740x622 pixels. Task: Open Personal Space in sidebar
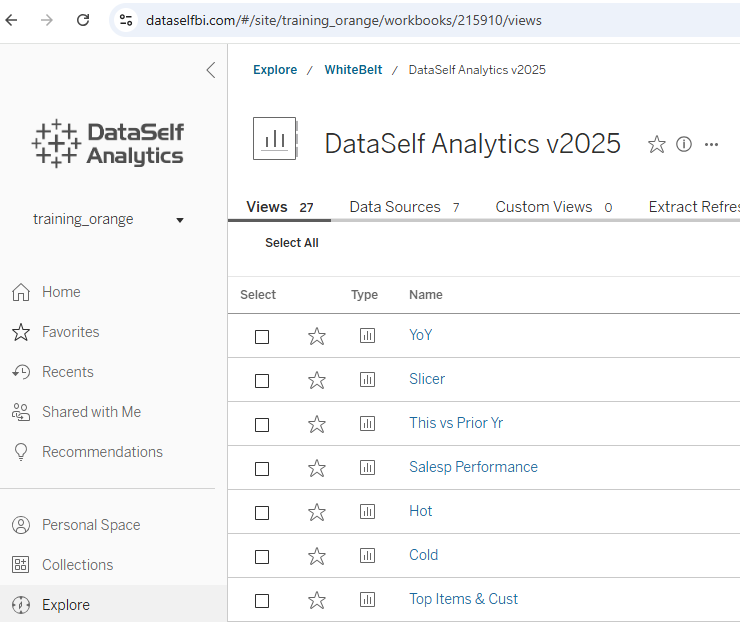(x=91, y=525)
